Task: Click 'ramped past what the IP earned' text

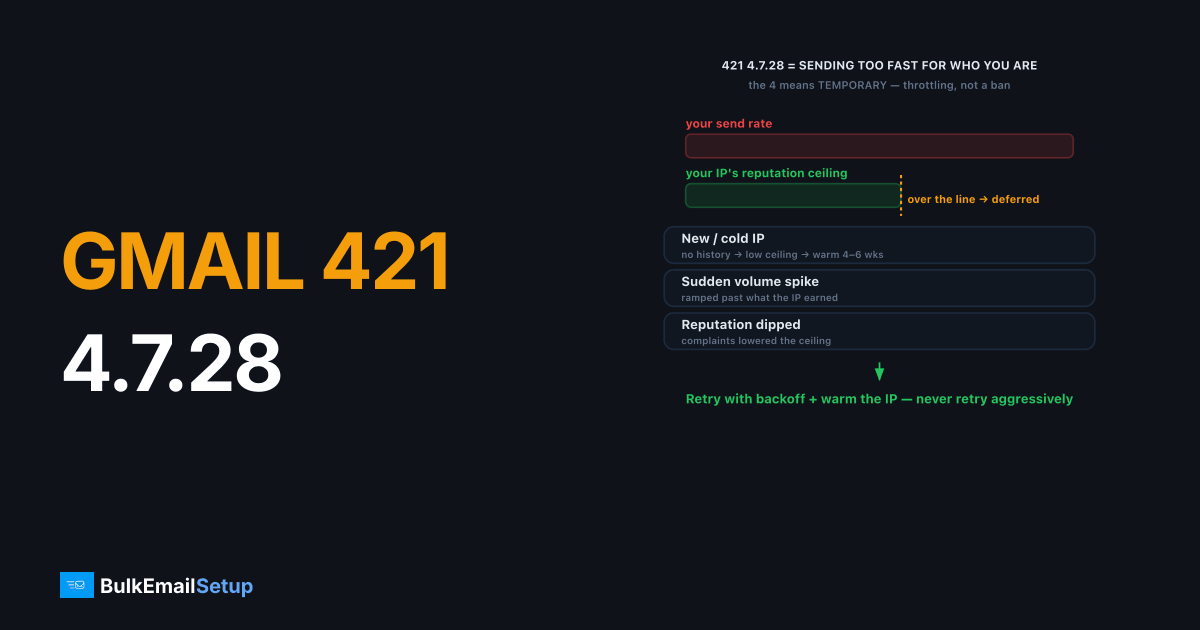Action: [760, 298]
